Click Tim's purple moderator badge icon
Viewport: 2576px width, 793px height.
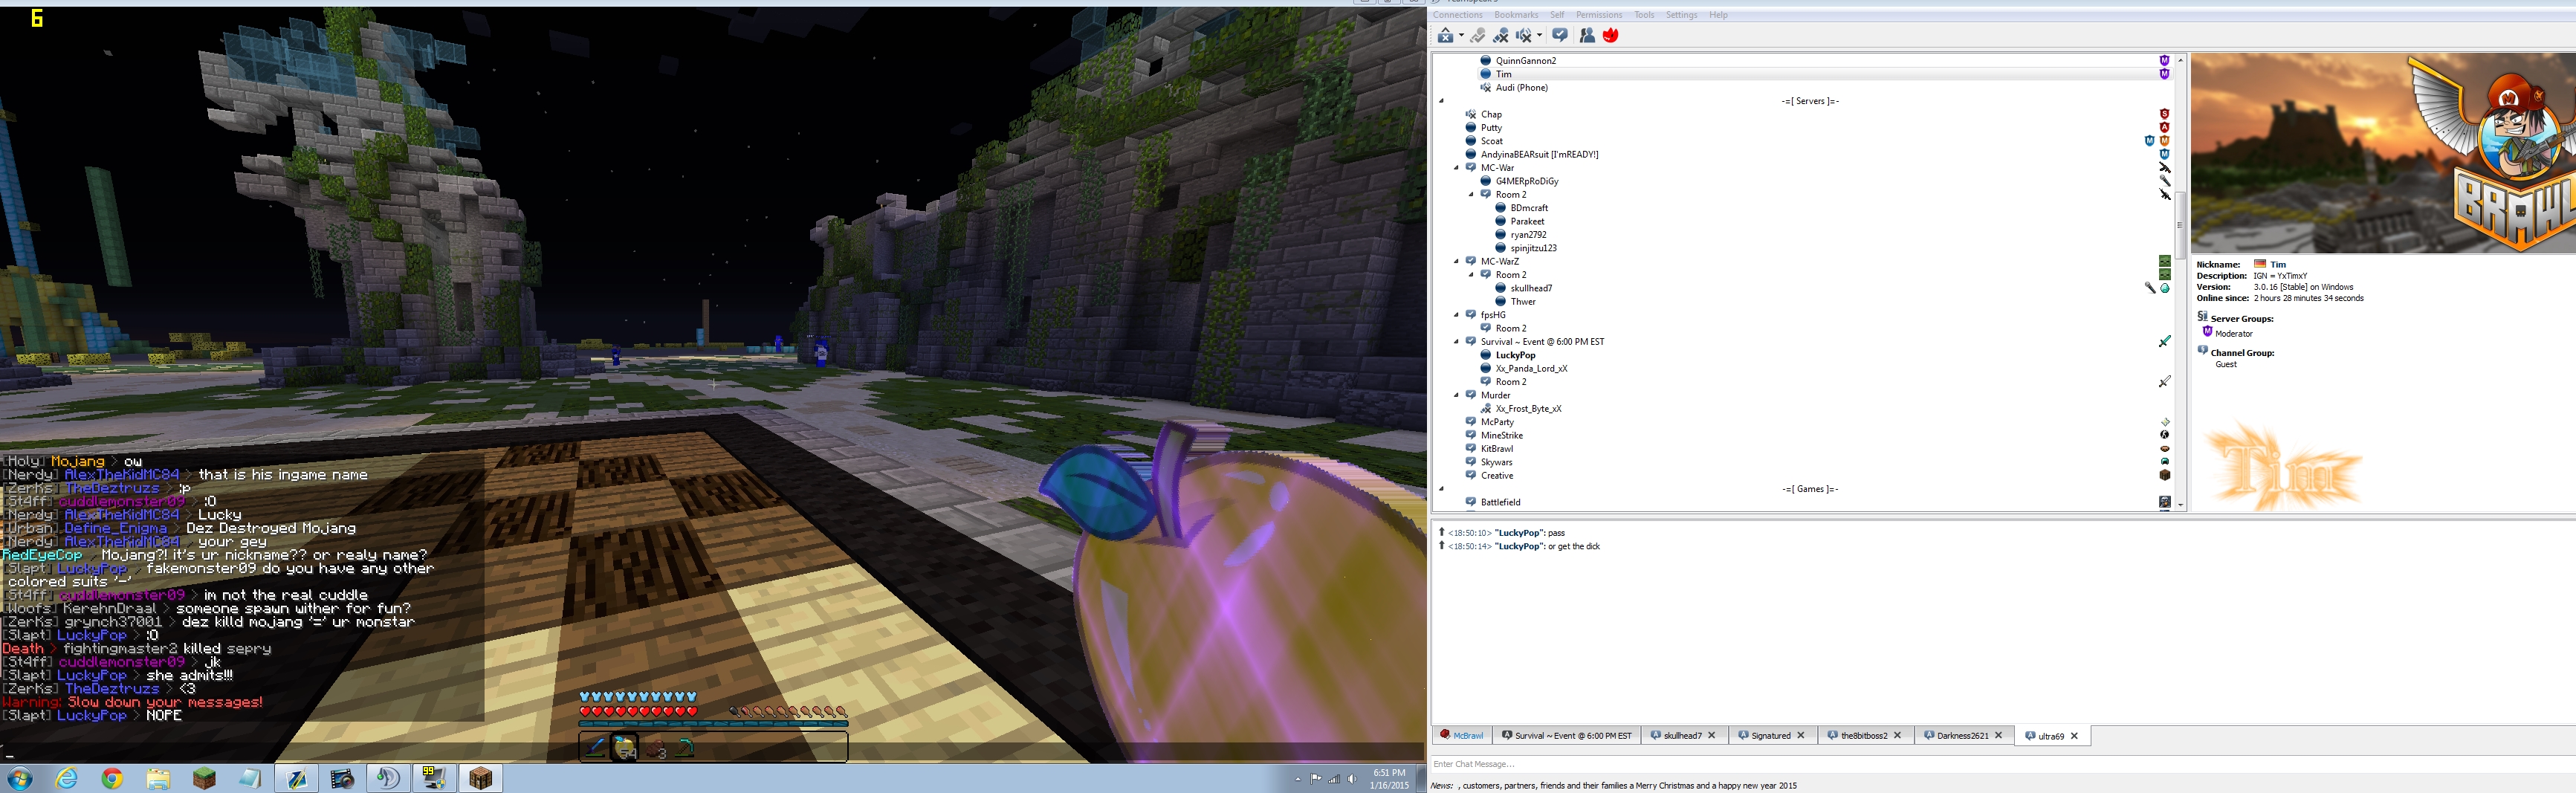click(x=2164, y=74)
